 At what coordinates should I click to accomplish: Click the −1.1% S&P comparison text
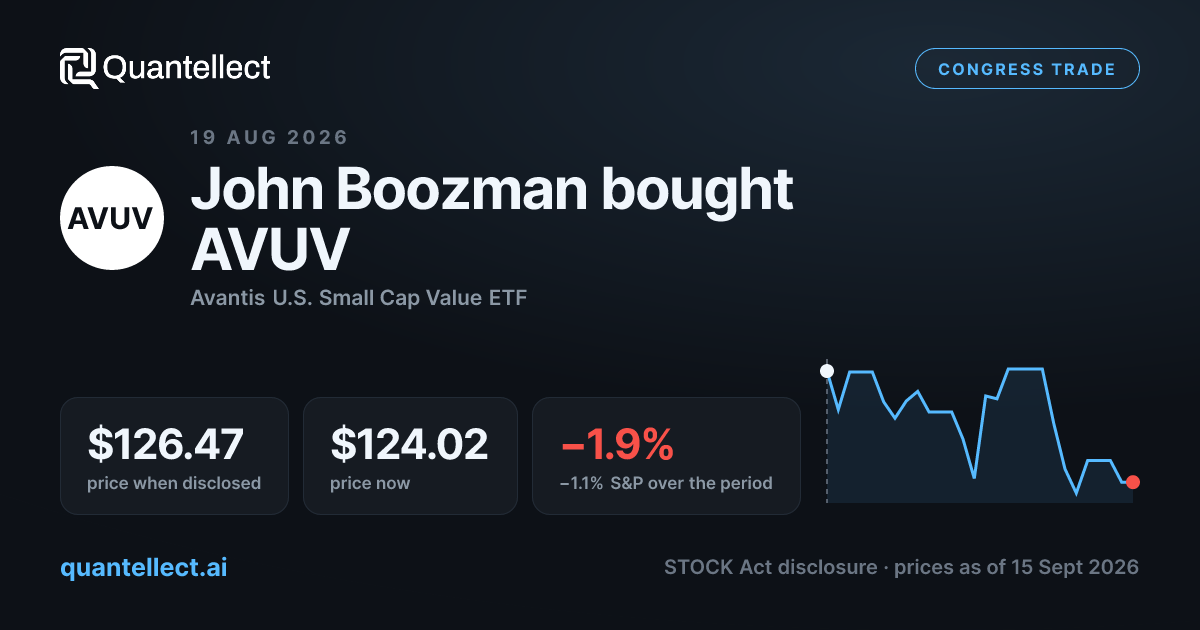pyautogui.click(x=666, y=483)
